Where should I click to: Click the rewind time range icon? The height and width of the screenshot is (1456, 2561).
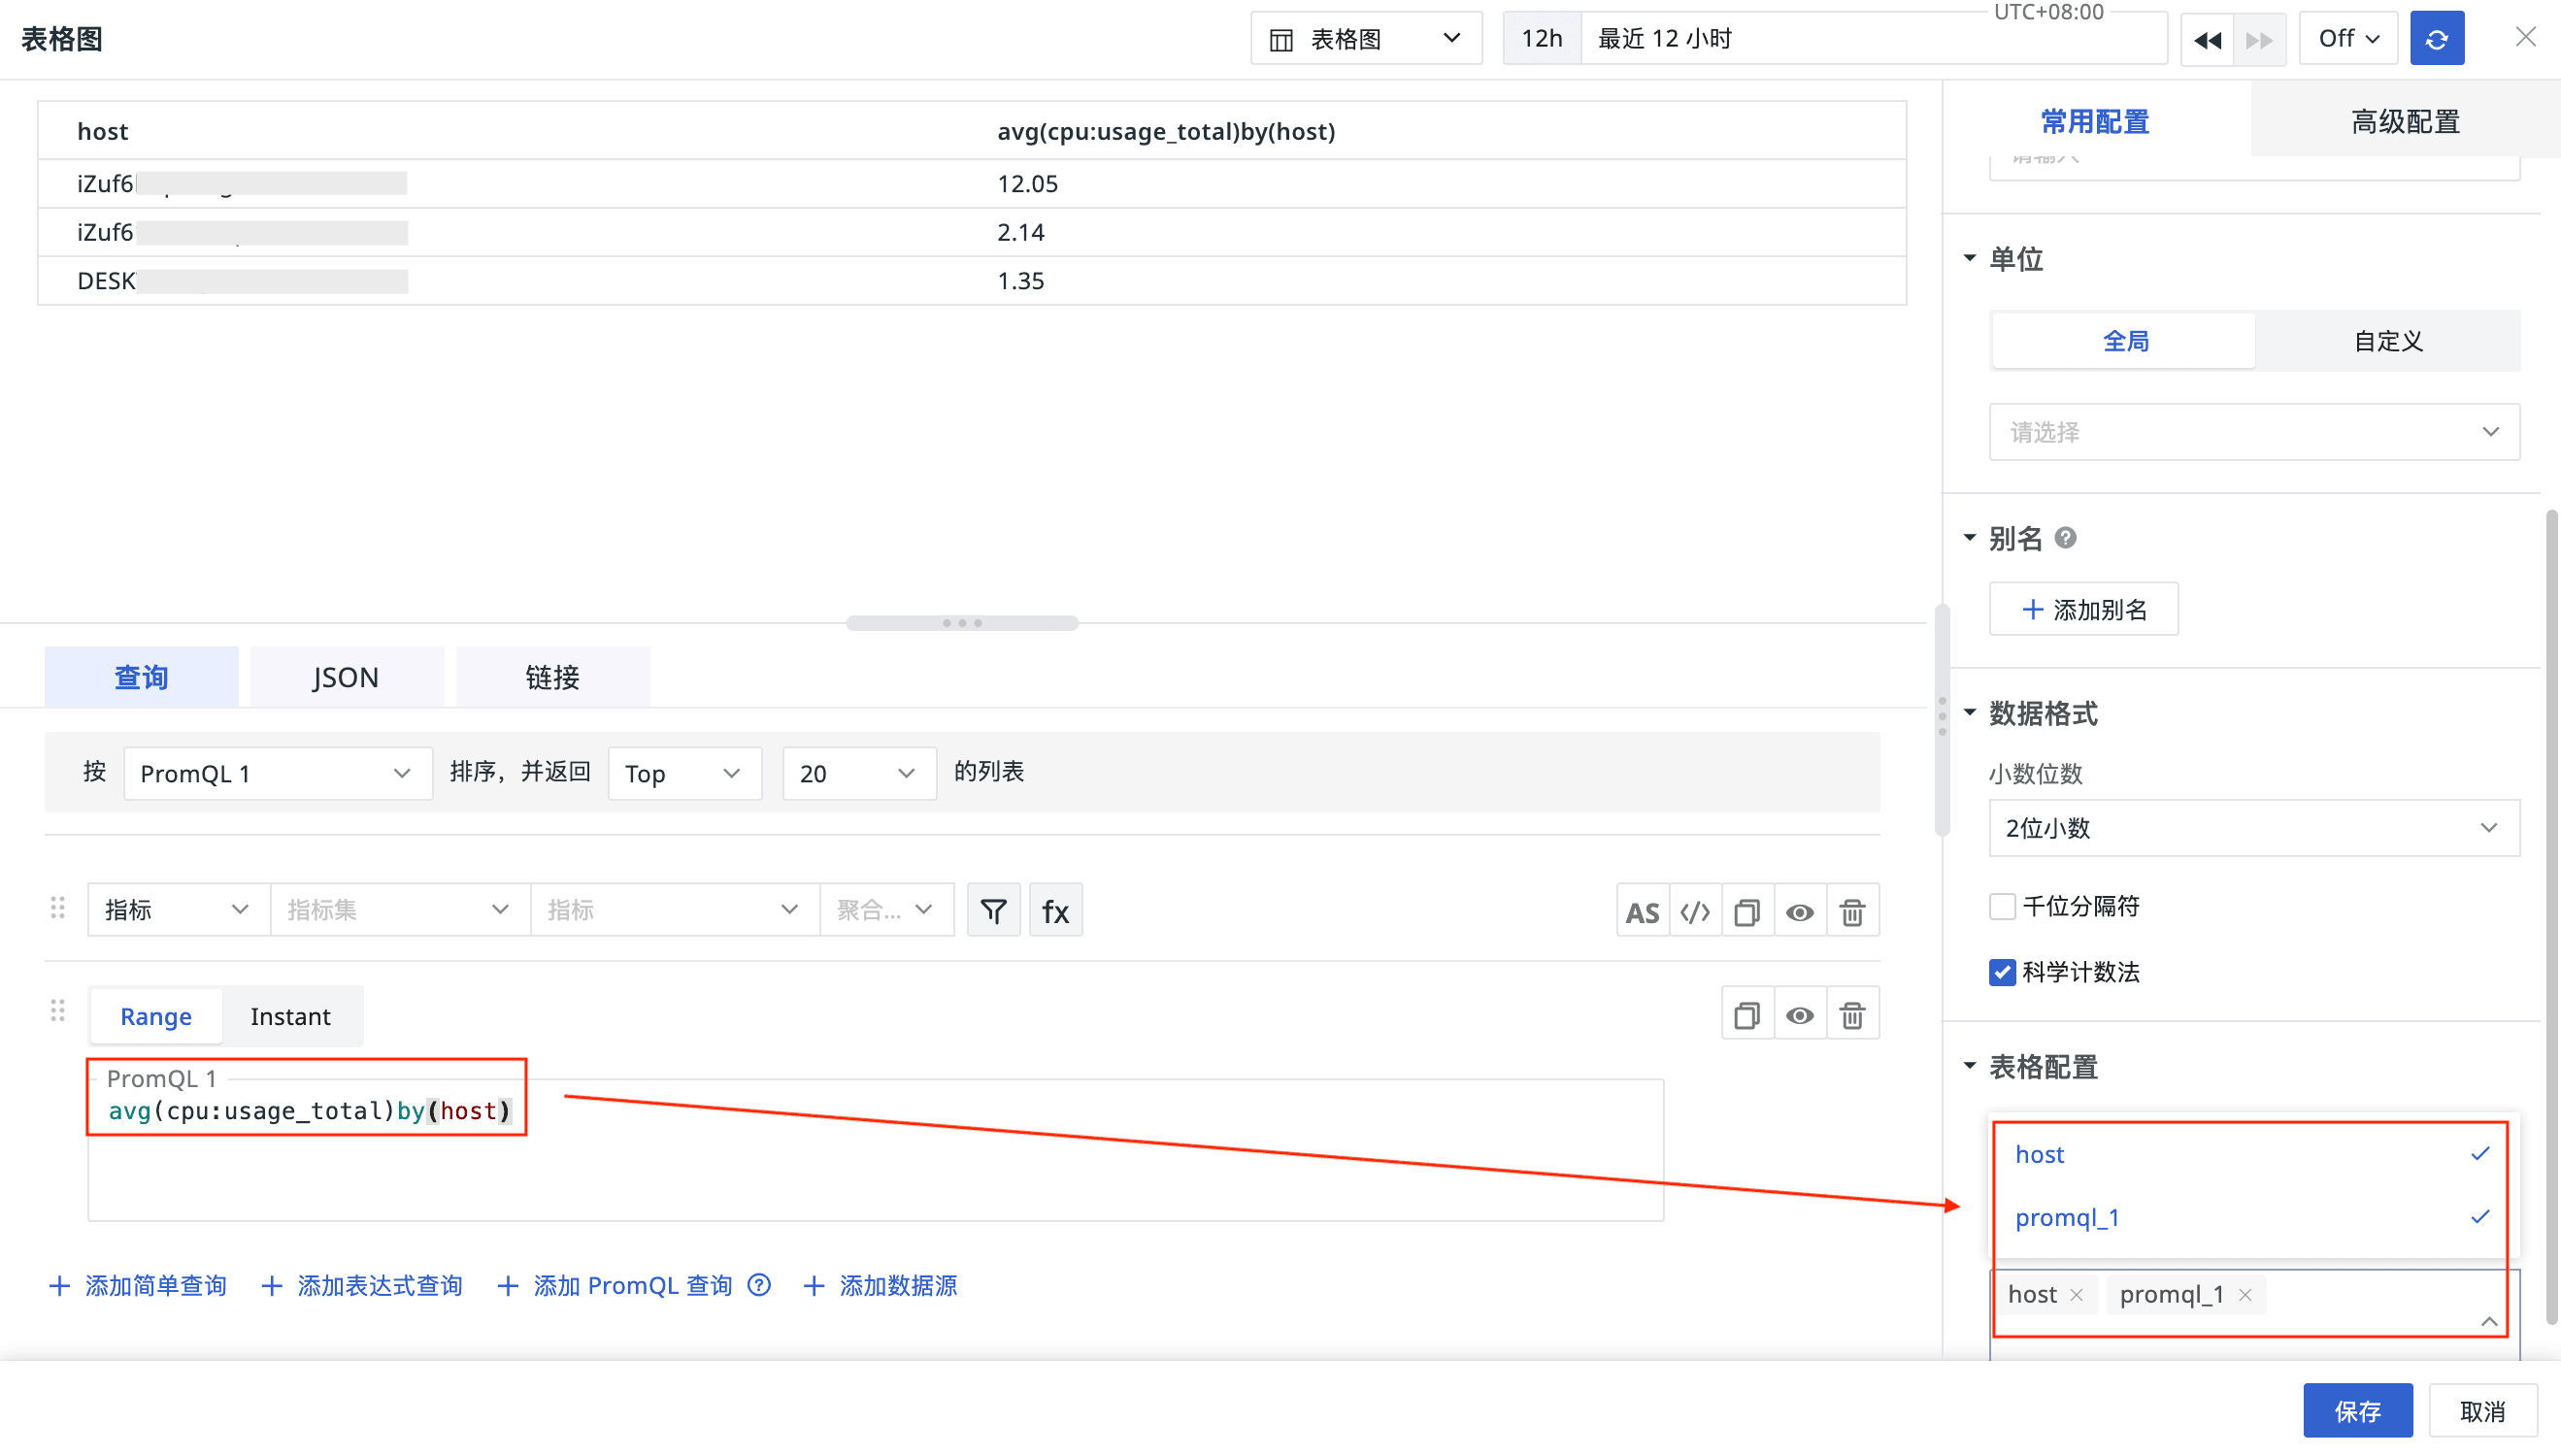[x=2207, y=39]
